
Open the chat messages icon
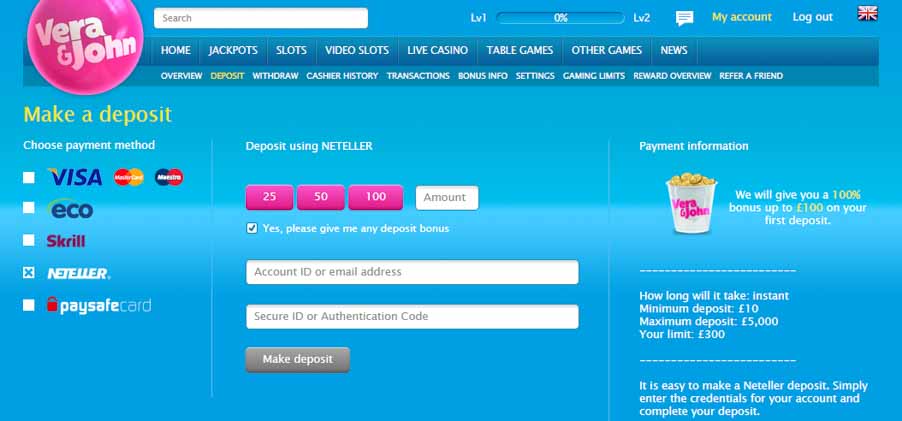[684, 18]
